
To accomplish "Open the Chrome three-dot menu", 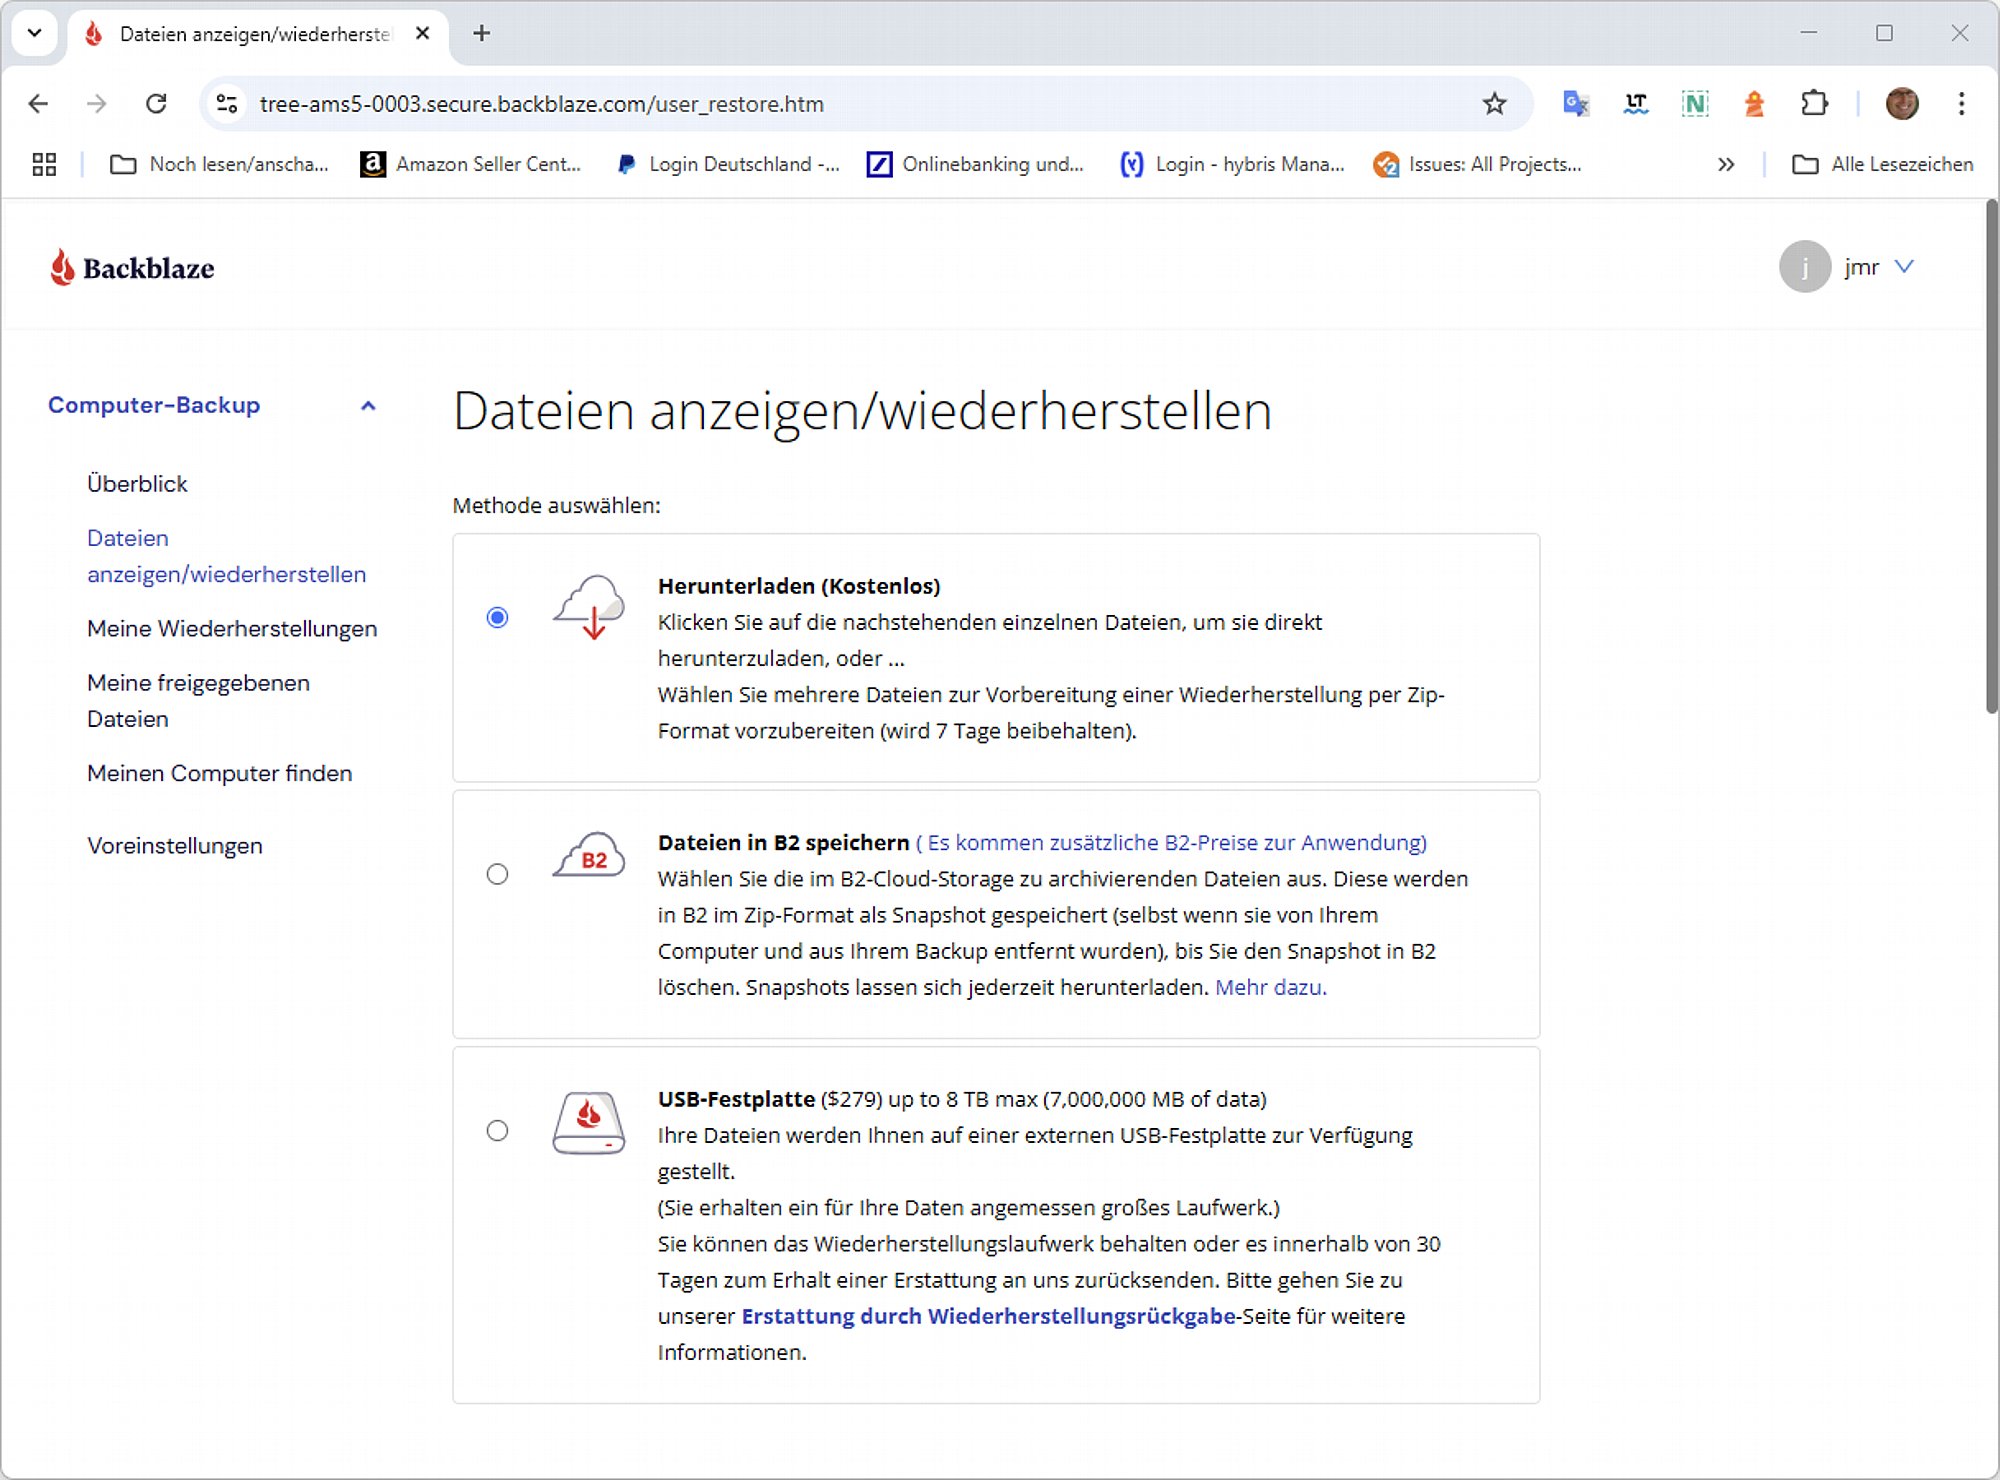I will point(1961,104).
